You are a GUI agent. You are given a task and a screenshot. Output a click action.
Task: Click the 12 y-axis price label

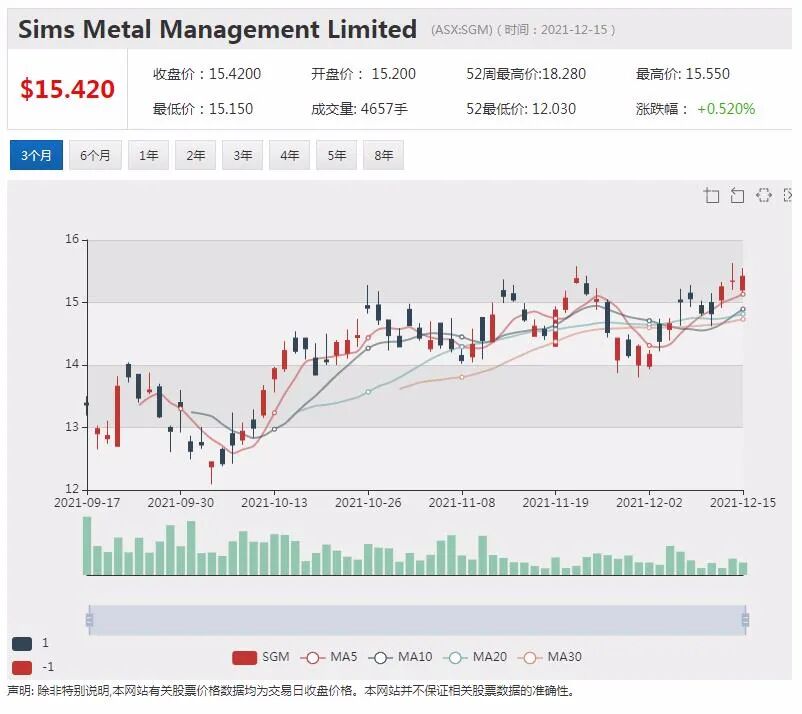click(72, 489)
